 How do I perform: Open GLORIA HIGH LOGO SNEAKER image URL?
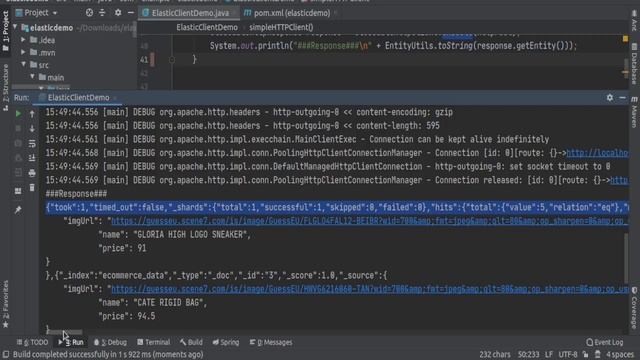click(x=369, y=221)
